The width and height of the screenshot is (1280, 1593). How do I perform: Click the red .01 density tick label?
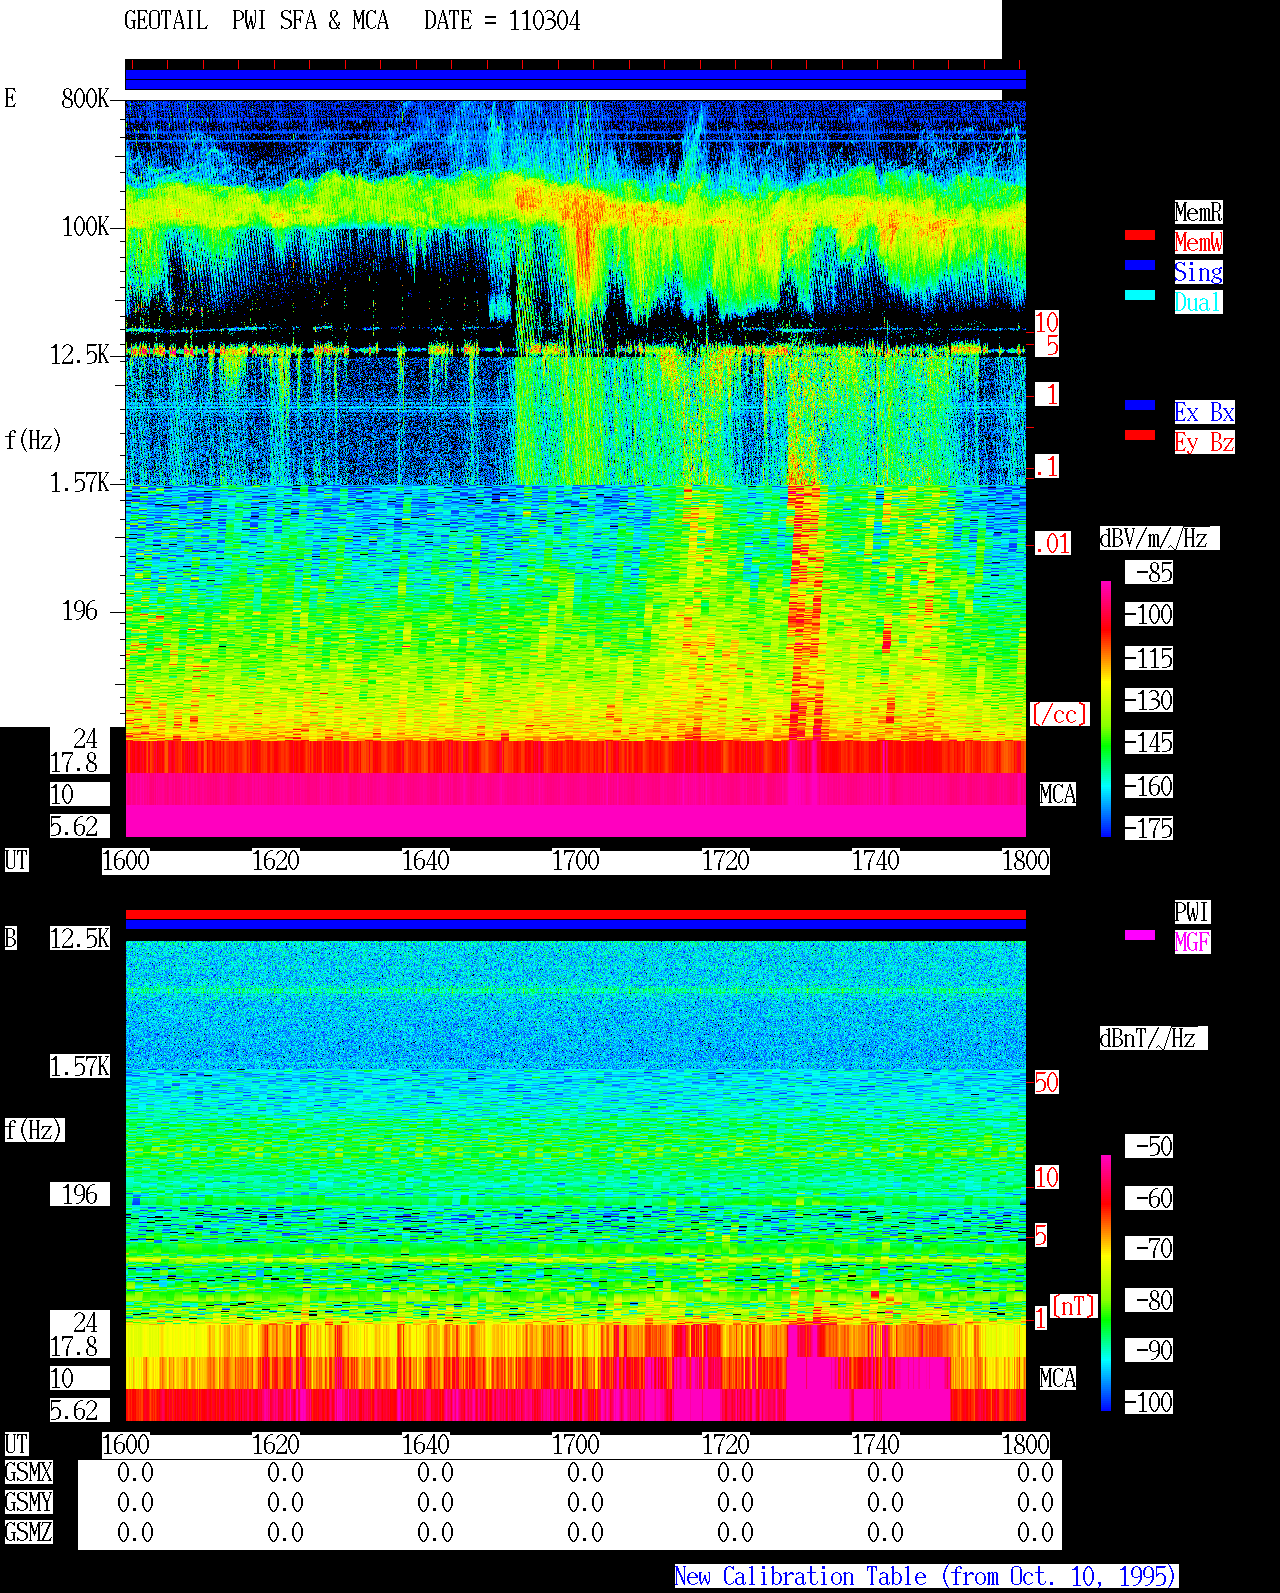pyautogui.click(x=1053, y=544)
